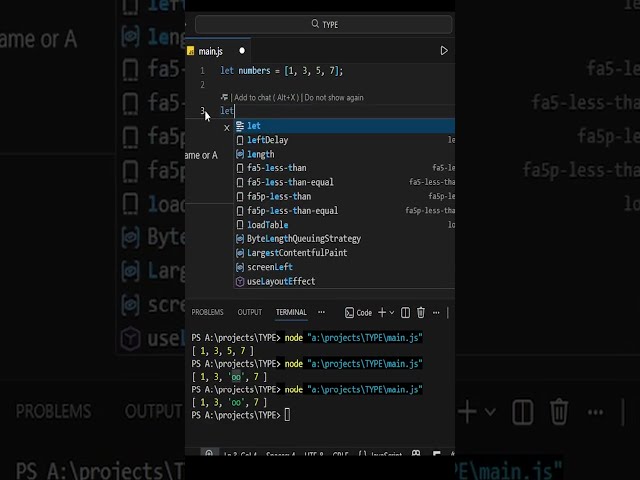Select the main.js editor tab
This screenshot has width=640, height=480.
[218, 51]
